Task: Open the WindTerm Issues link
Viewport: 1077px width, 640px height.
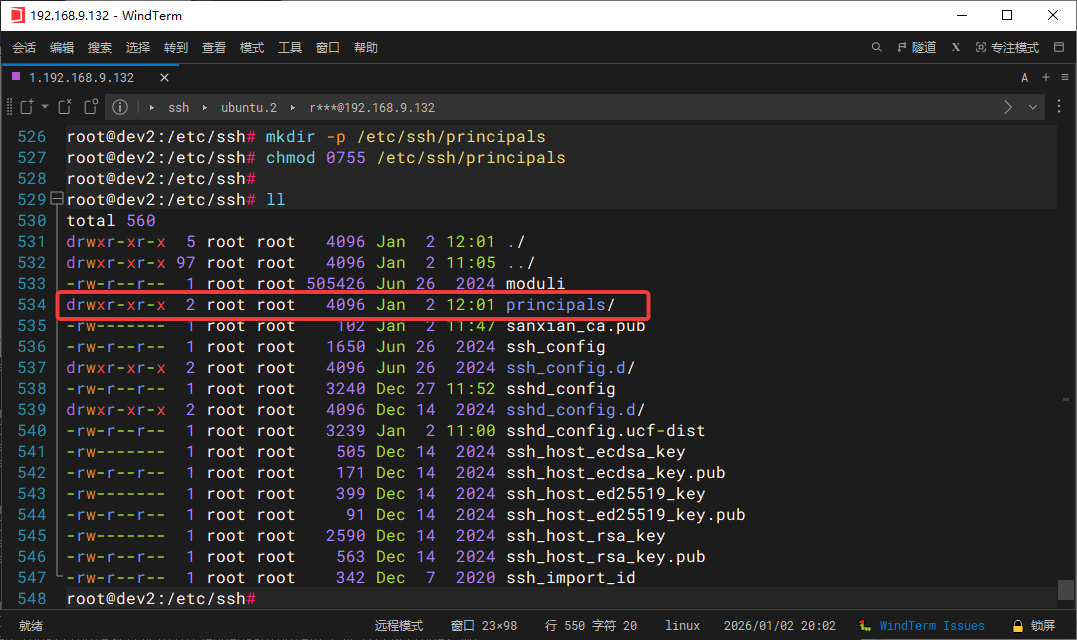Action: tap(931, 625)
